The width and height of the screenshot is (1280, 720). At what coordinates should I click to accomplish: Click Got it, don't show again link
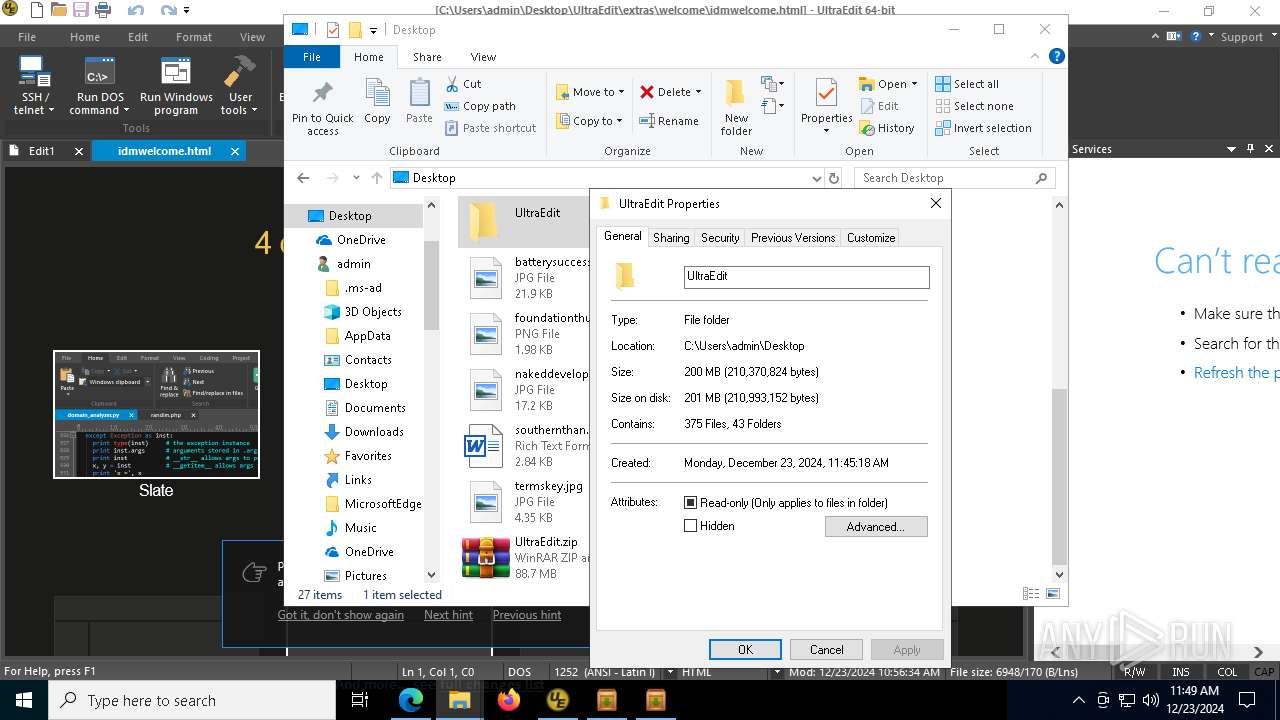pyautogui.click(x=341, y=615)
